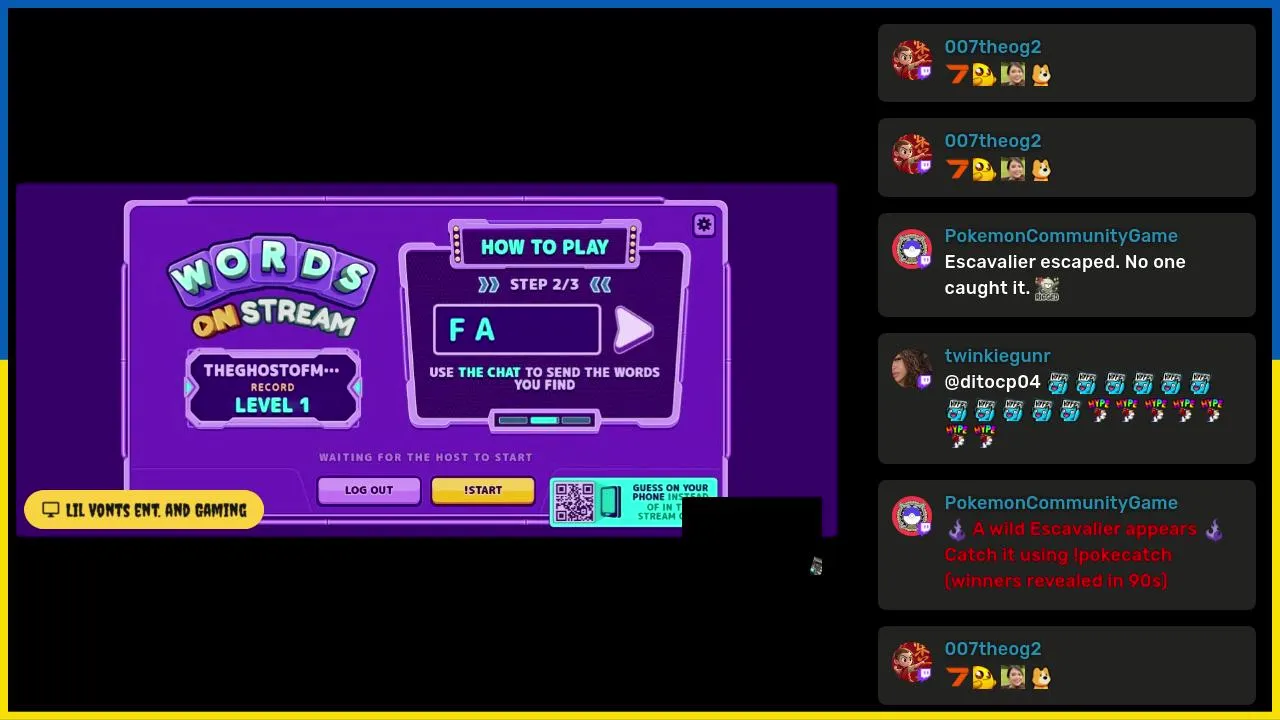The height and width of the screenshot is (720, 1280).
Task: Click the monitor icon in the LIL VONTS label
Action: click(51, 510)
